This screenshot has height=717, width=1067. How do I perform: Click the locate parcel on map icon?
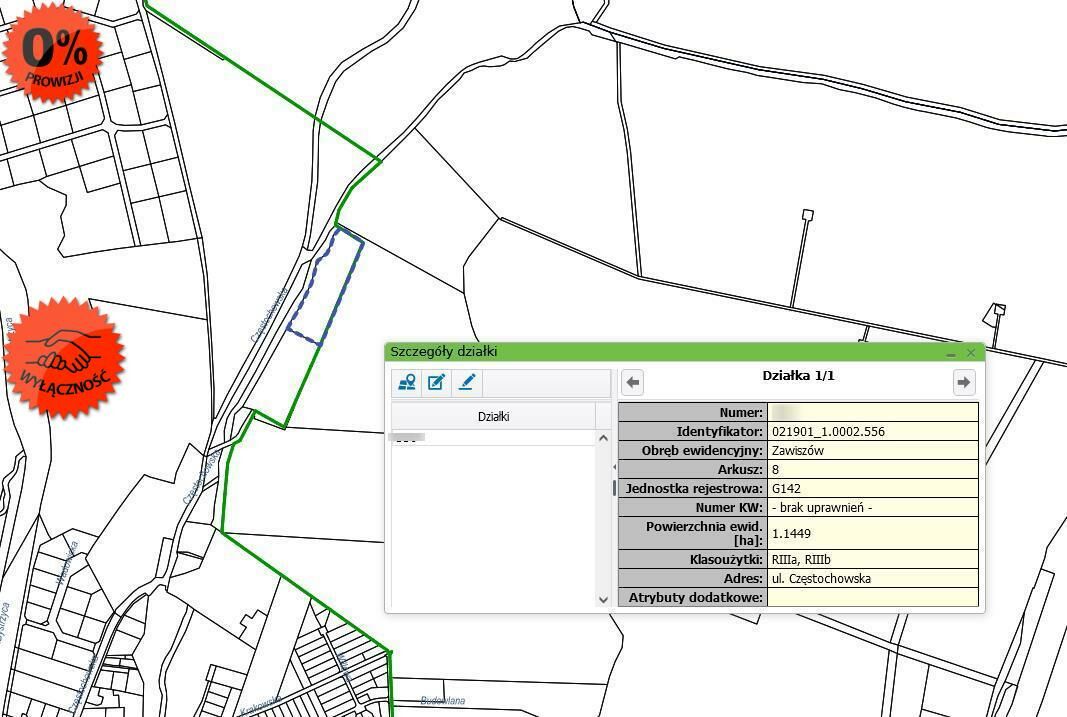click(407, 383)
